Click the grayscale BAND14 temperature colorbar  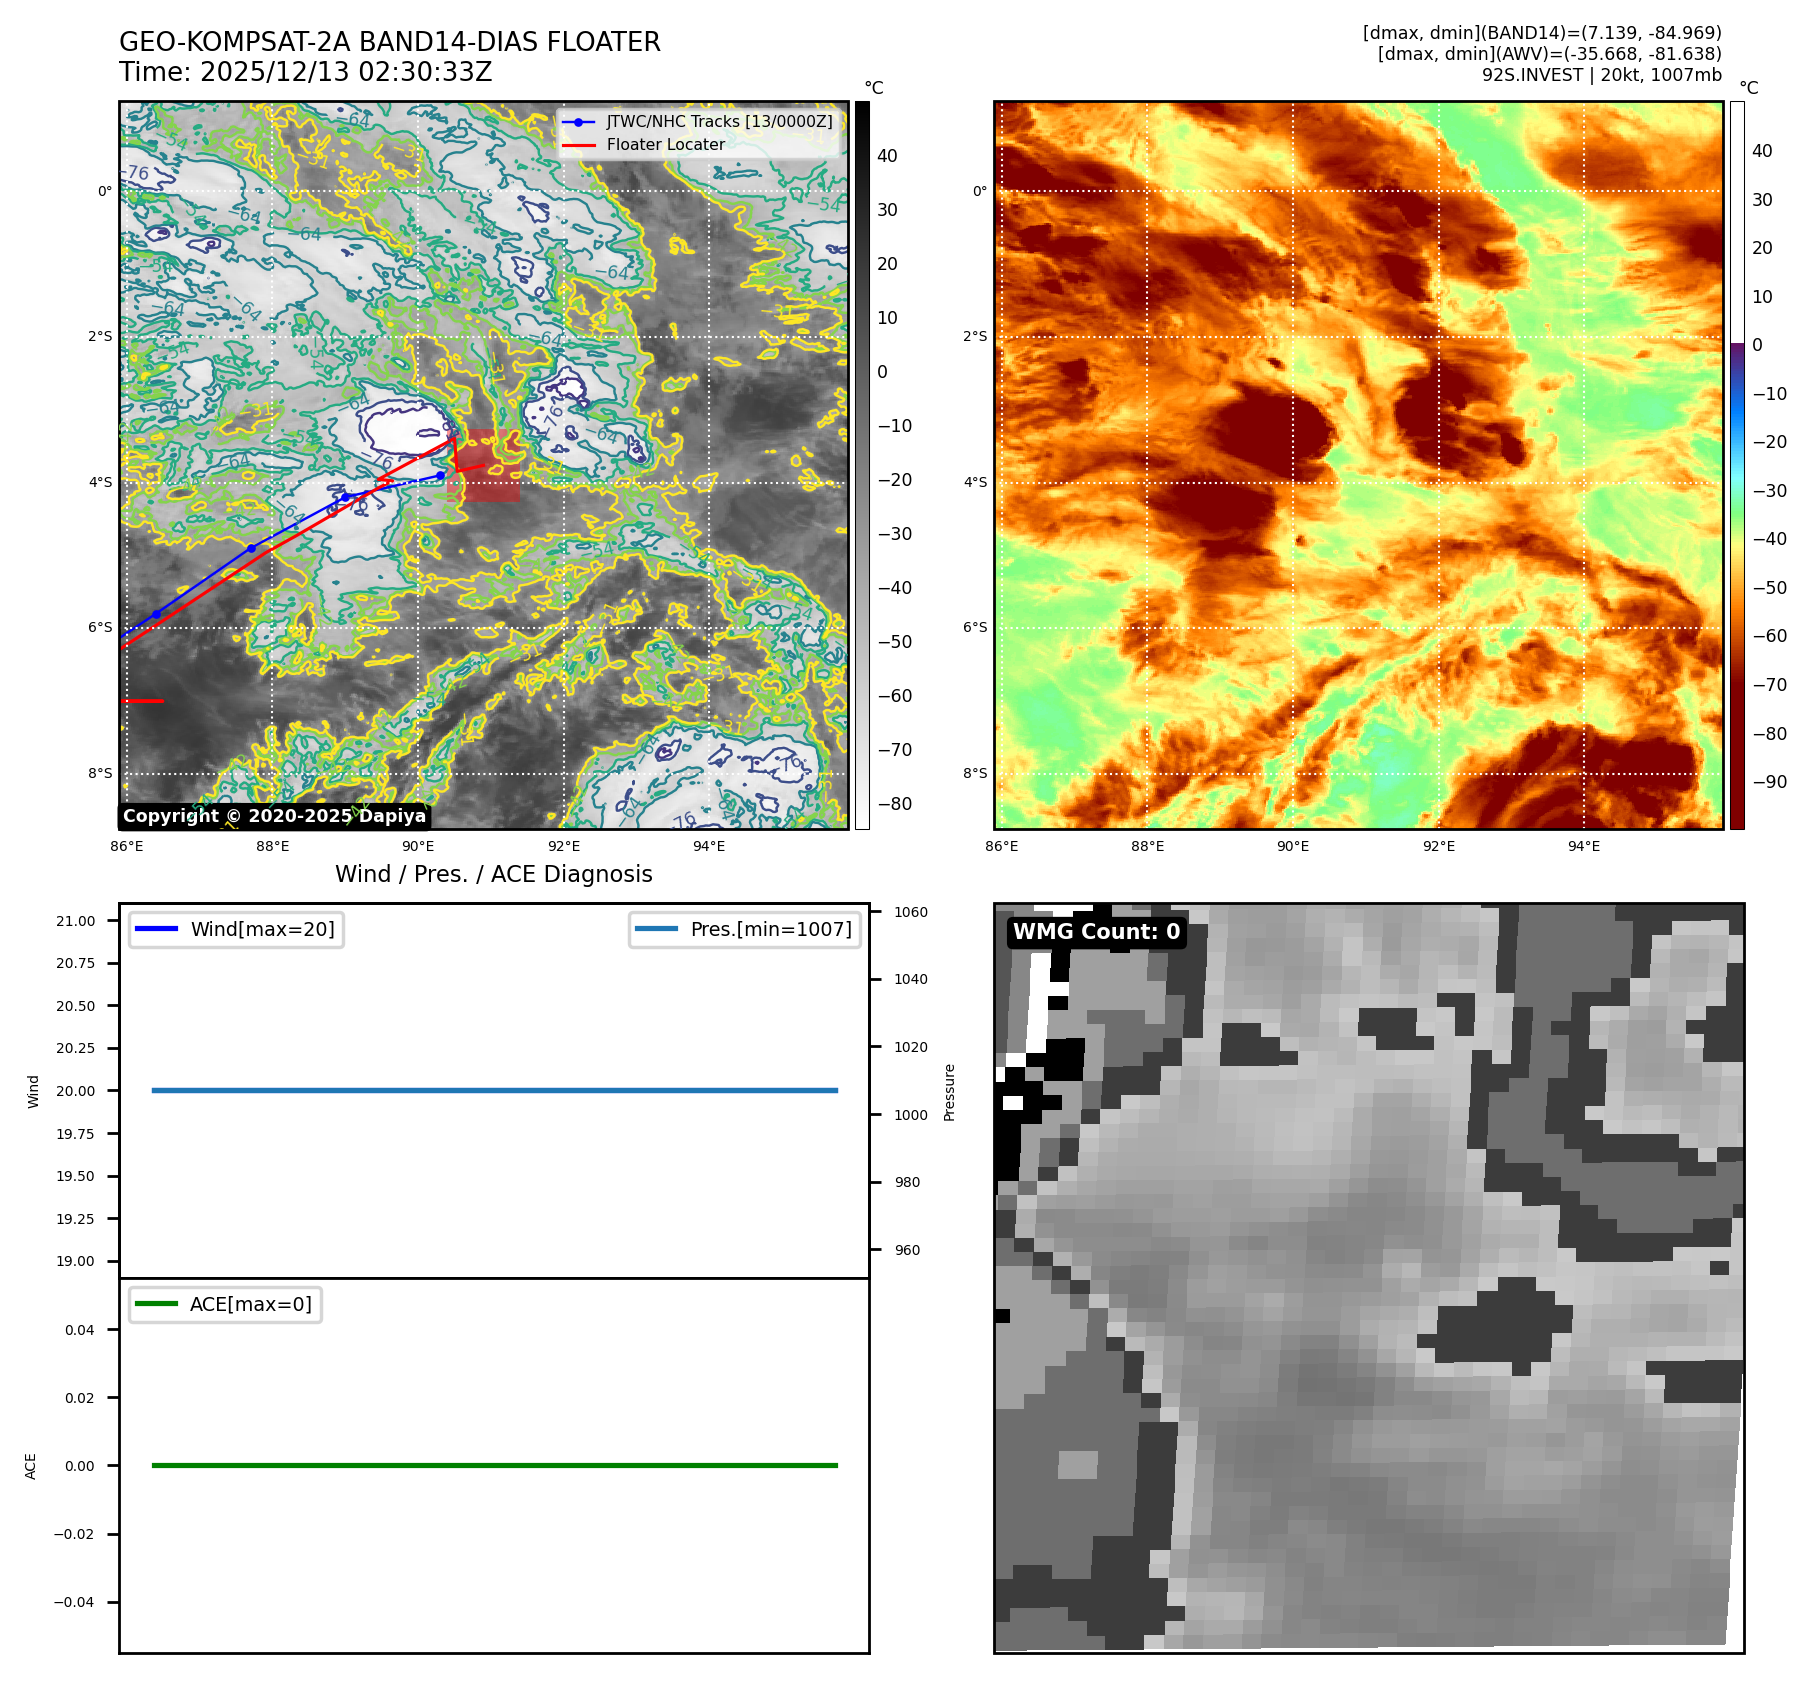(x=862, y=465)
